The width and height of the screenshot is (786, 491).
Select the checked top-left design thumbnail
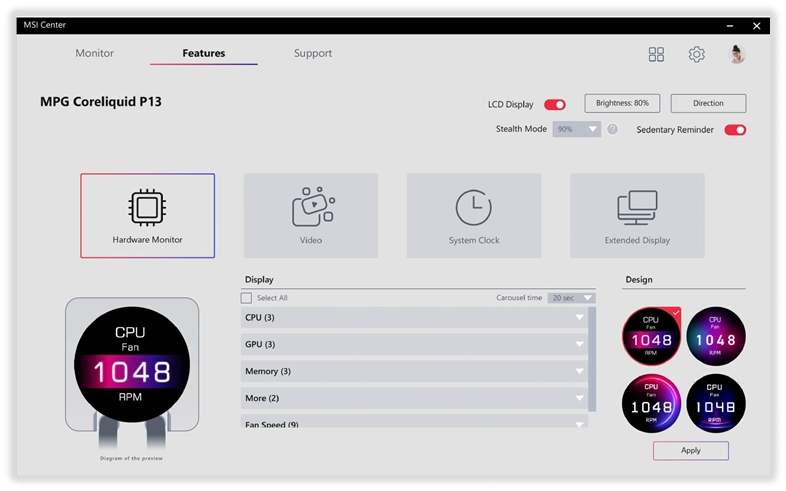tap(651, 336)
